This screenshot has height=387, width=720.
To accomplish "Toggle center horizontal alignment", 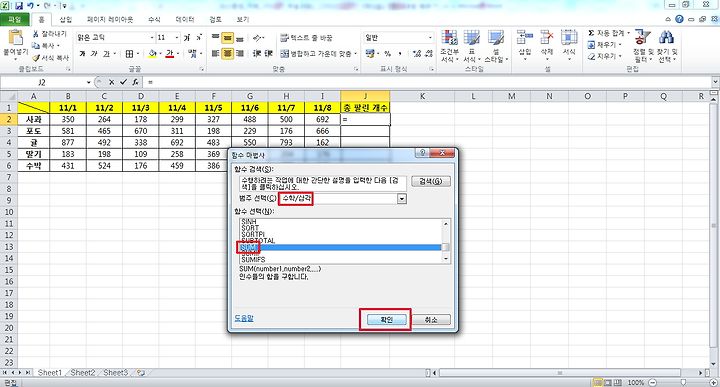I will [x=227, y=54].
